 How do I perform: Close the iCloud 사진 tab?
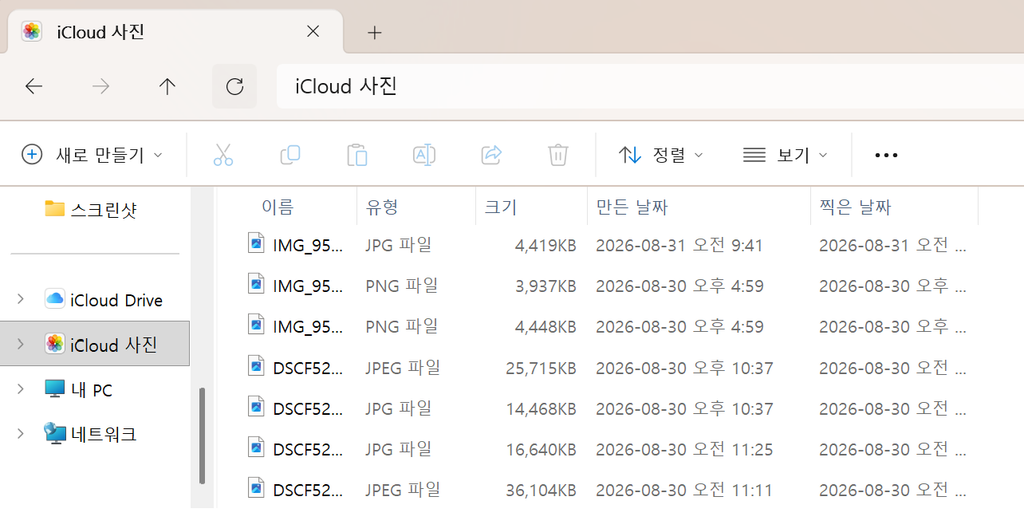(x=313, y=31)
